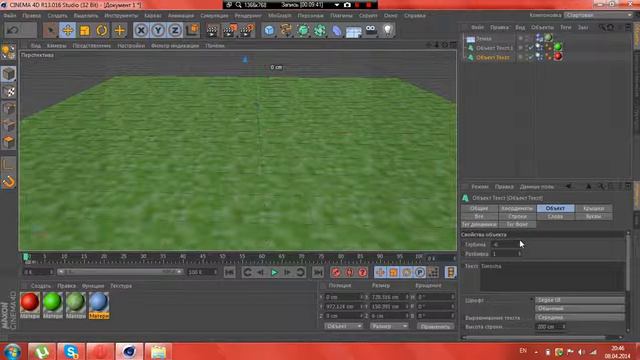Open the deformers icon
The width and height of the screenshot is (640, 360).
[337, 30]
